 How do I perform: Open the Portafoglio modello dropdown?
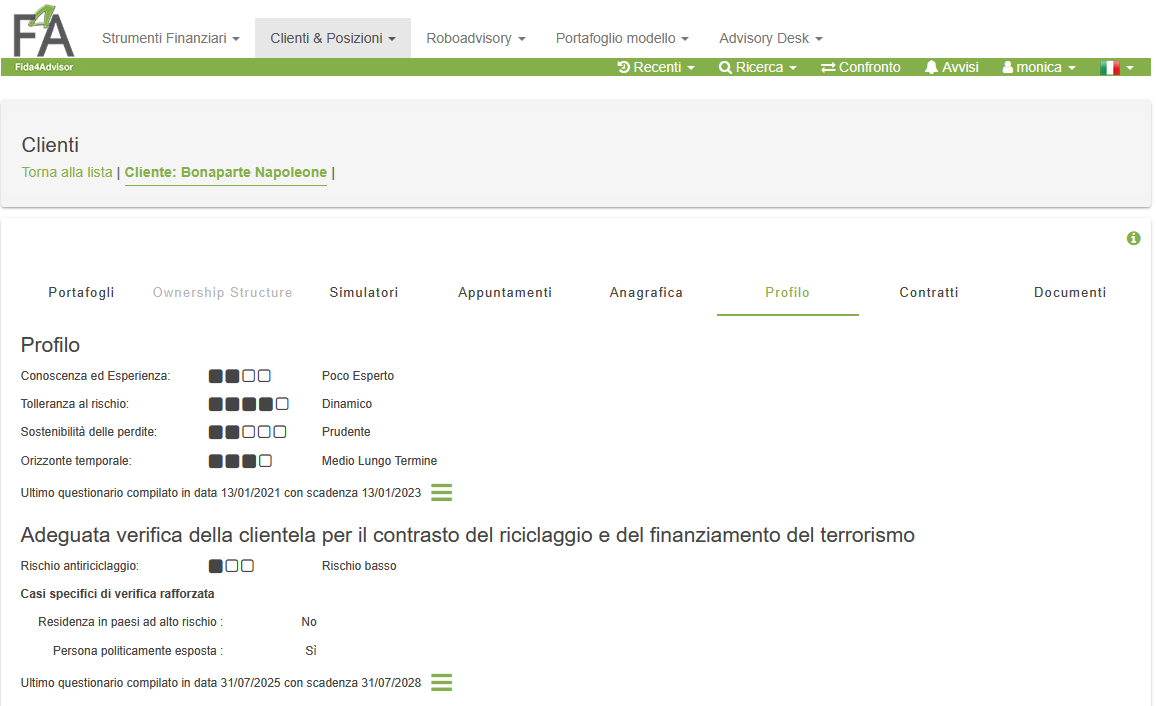(621, 38)
